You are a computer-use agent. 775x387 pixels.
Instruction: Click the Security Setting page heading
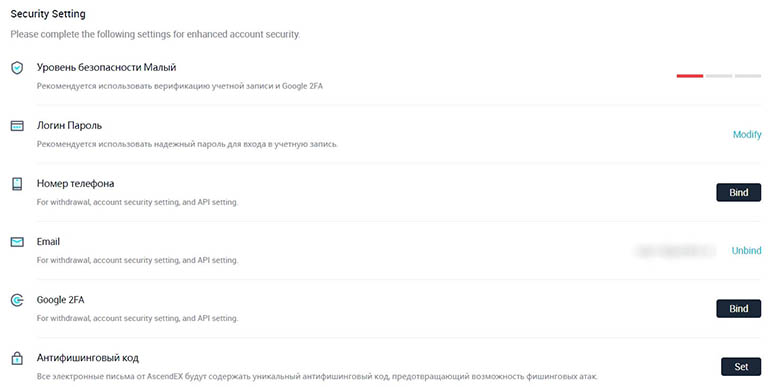pos(48,14)
